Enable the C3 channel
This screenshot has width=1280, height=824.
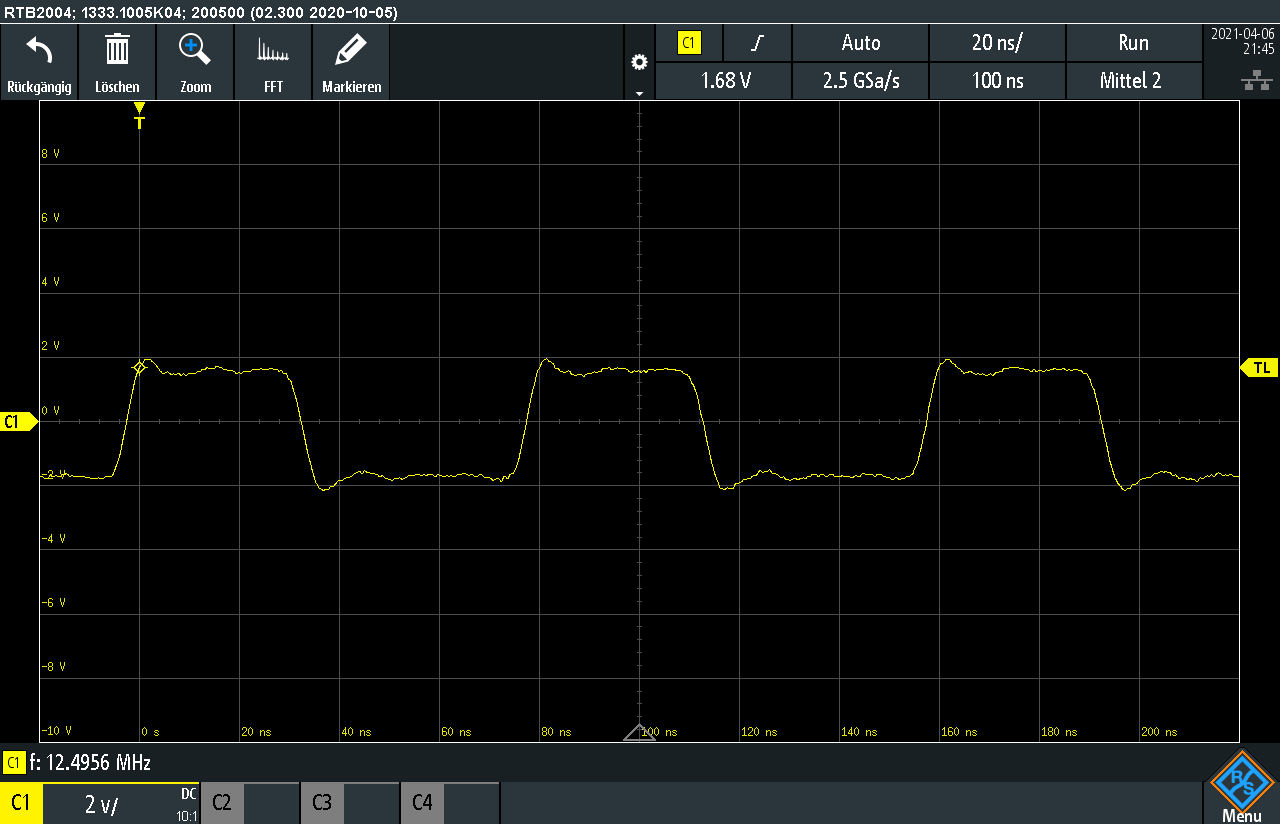click(322, 803)
